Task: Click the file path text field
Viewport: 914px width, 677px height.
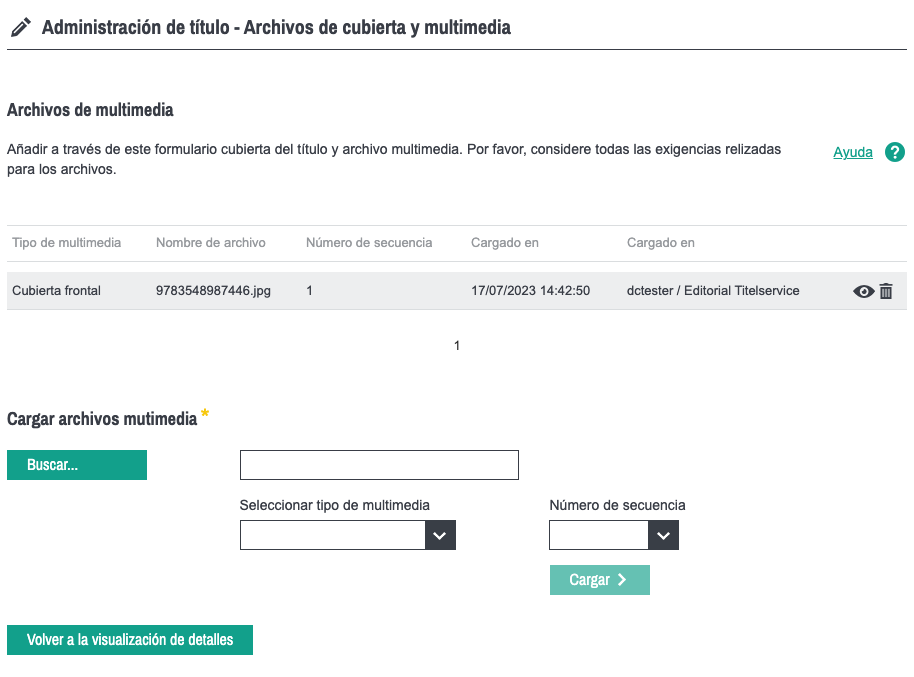Action: 379,465
